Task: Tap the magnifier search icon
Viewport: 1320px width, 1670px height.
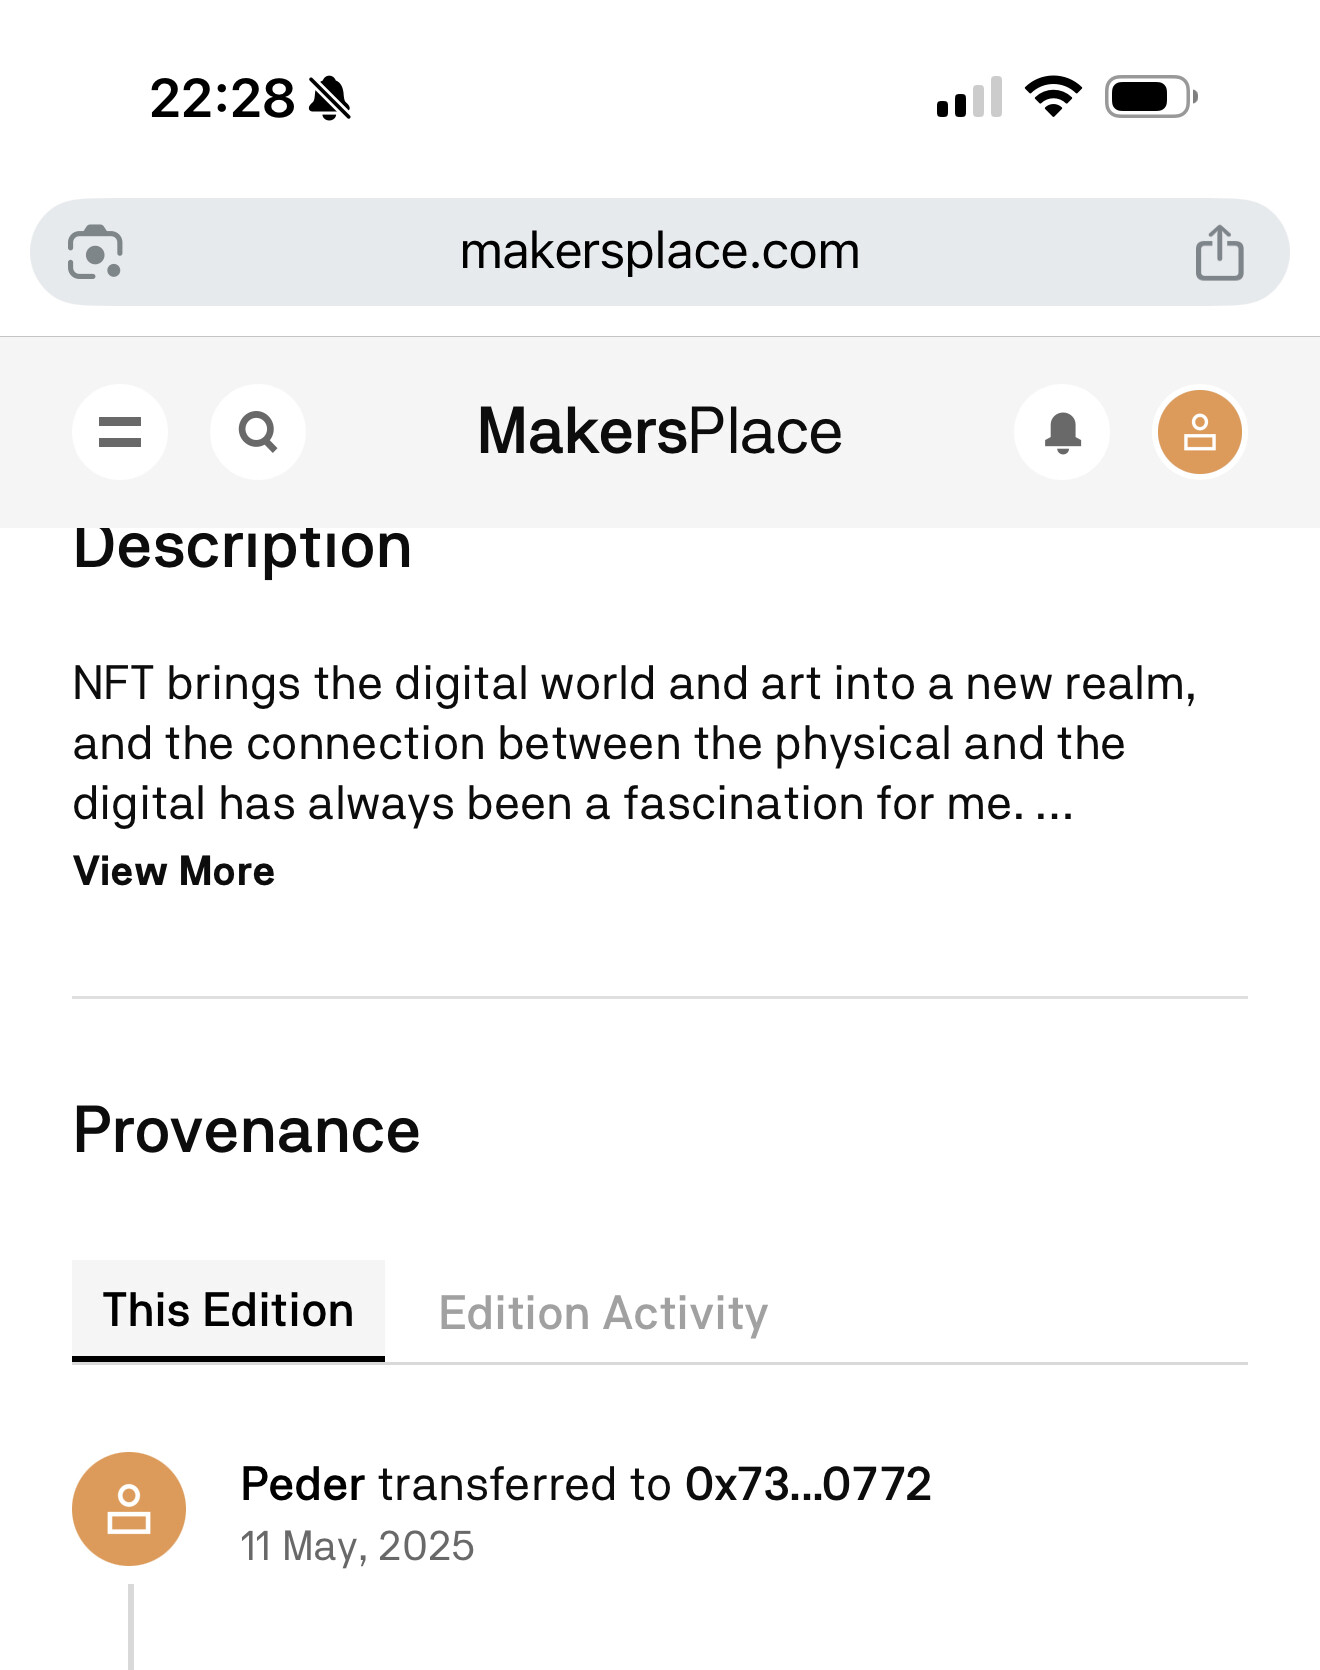Action: [x=258, y=432]
